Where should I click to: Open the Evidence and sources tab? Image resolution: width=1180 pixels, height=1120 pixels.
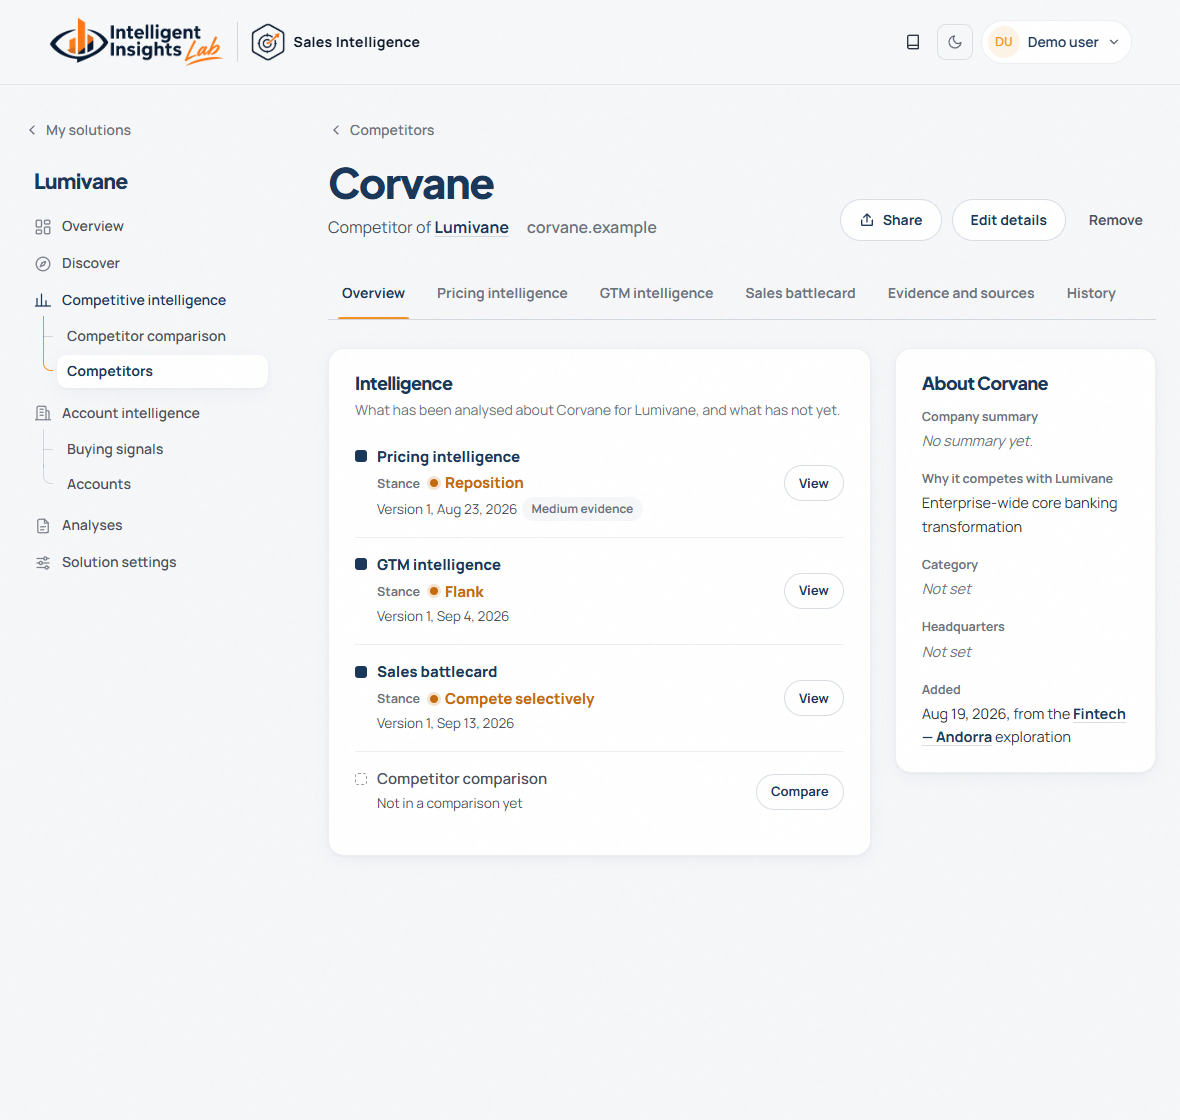pyautogui.click(x=961, y=294)
